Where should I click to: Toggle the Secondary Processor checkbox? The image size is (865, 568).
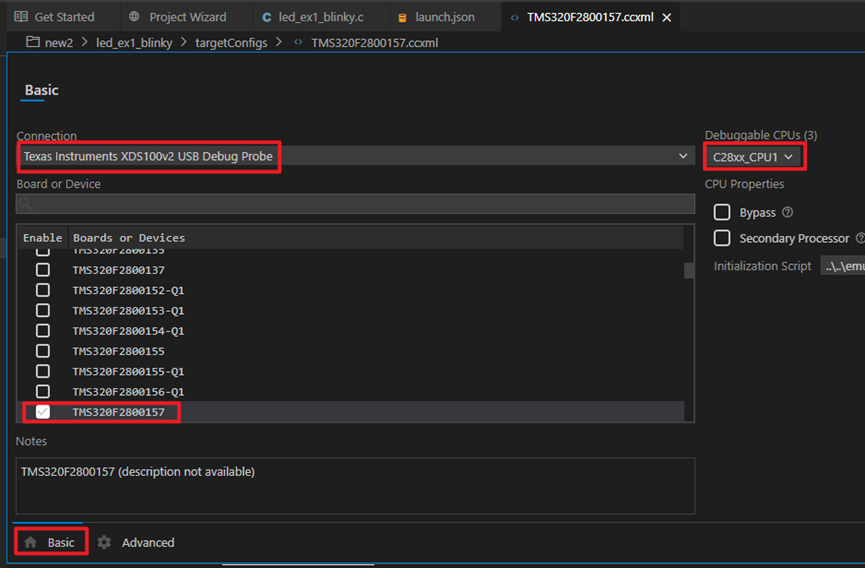[722, 238]
